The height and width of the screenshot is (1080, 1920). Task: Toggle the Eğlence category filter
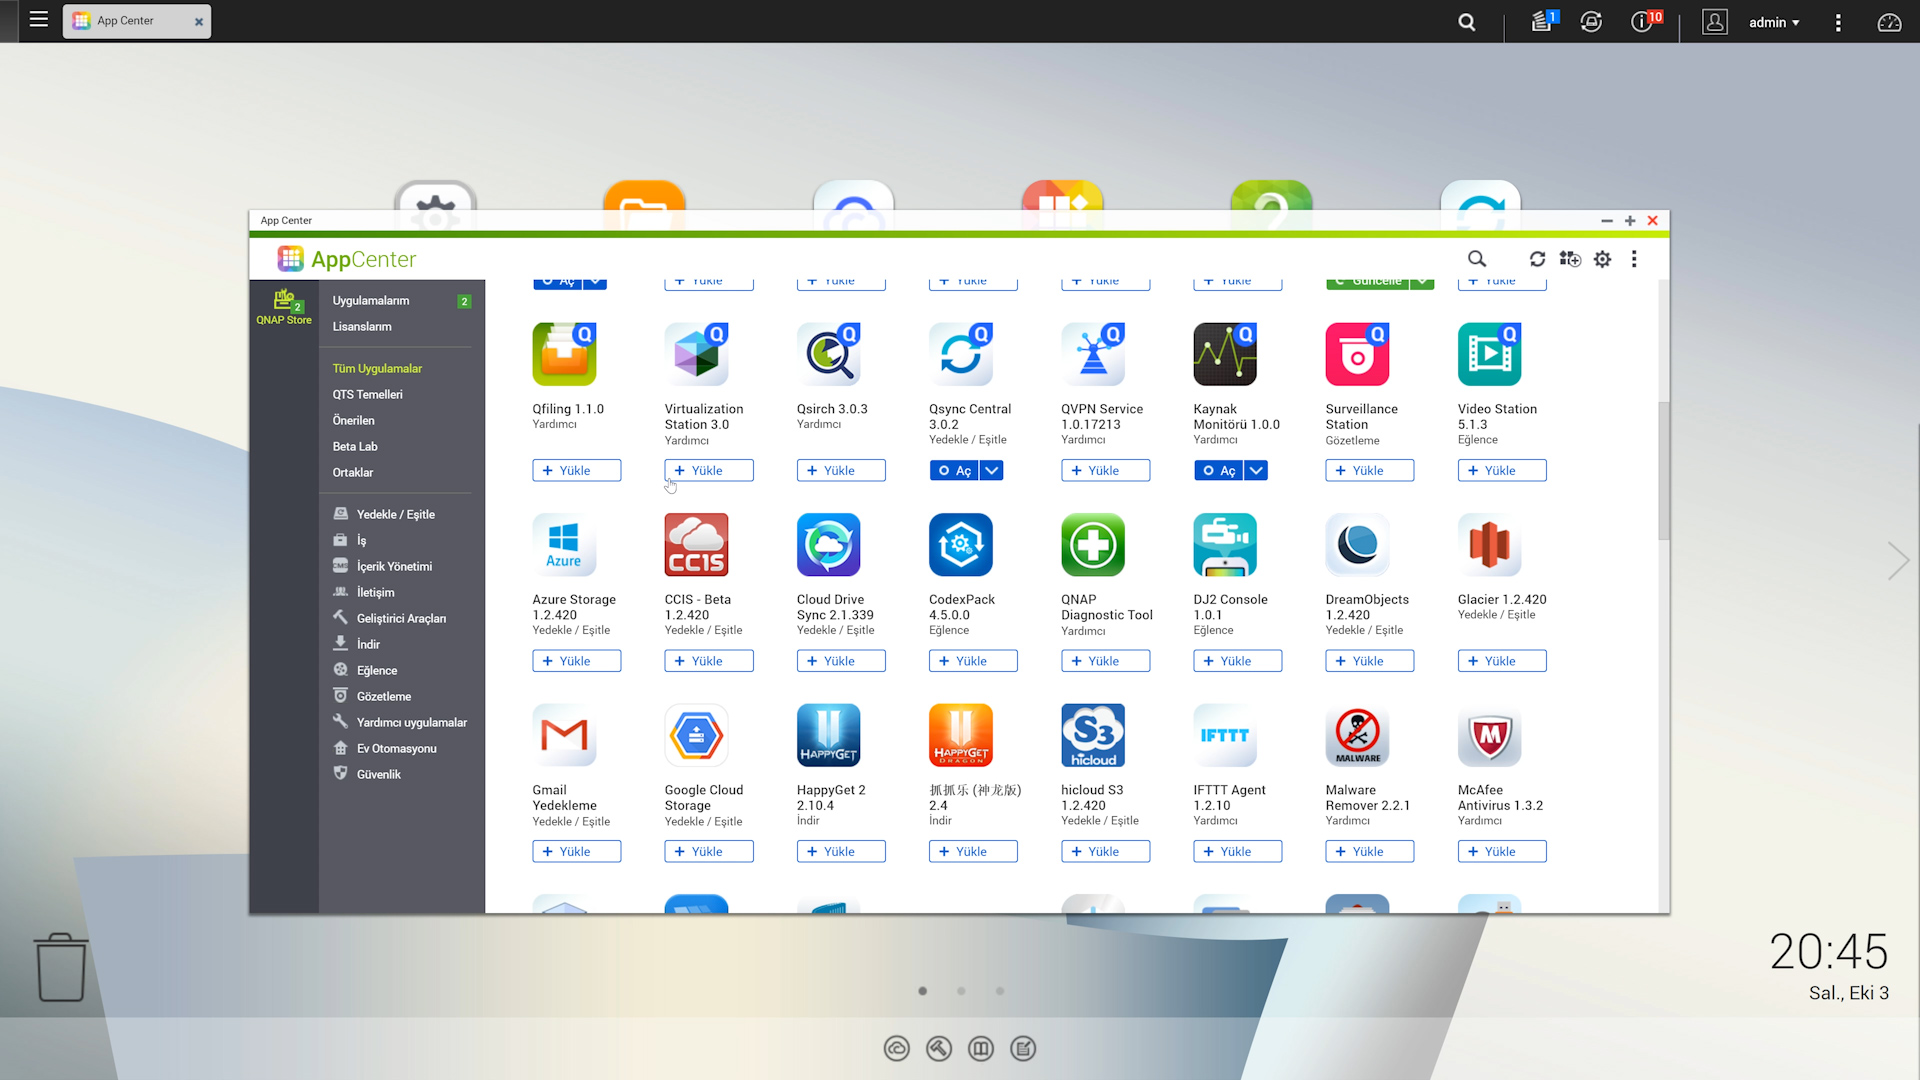(376, 670)
